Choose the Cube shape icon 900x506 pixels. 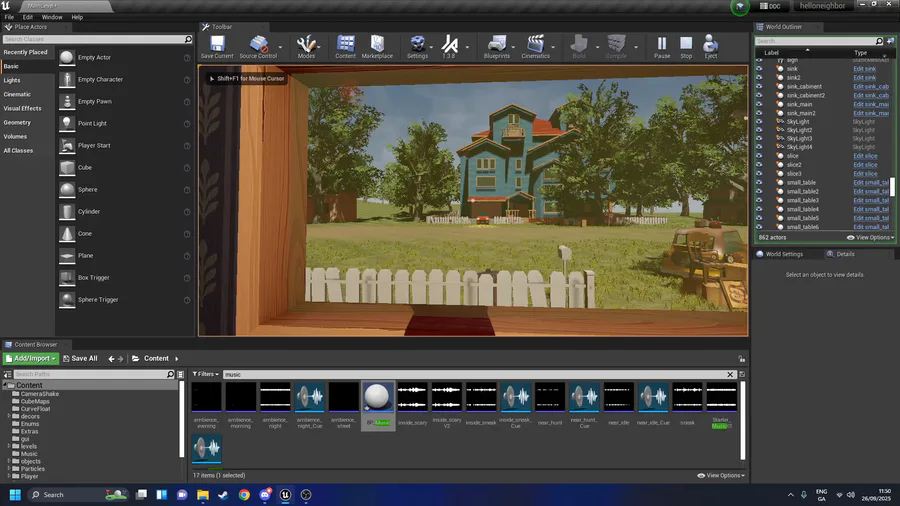67,168
